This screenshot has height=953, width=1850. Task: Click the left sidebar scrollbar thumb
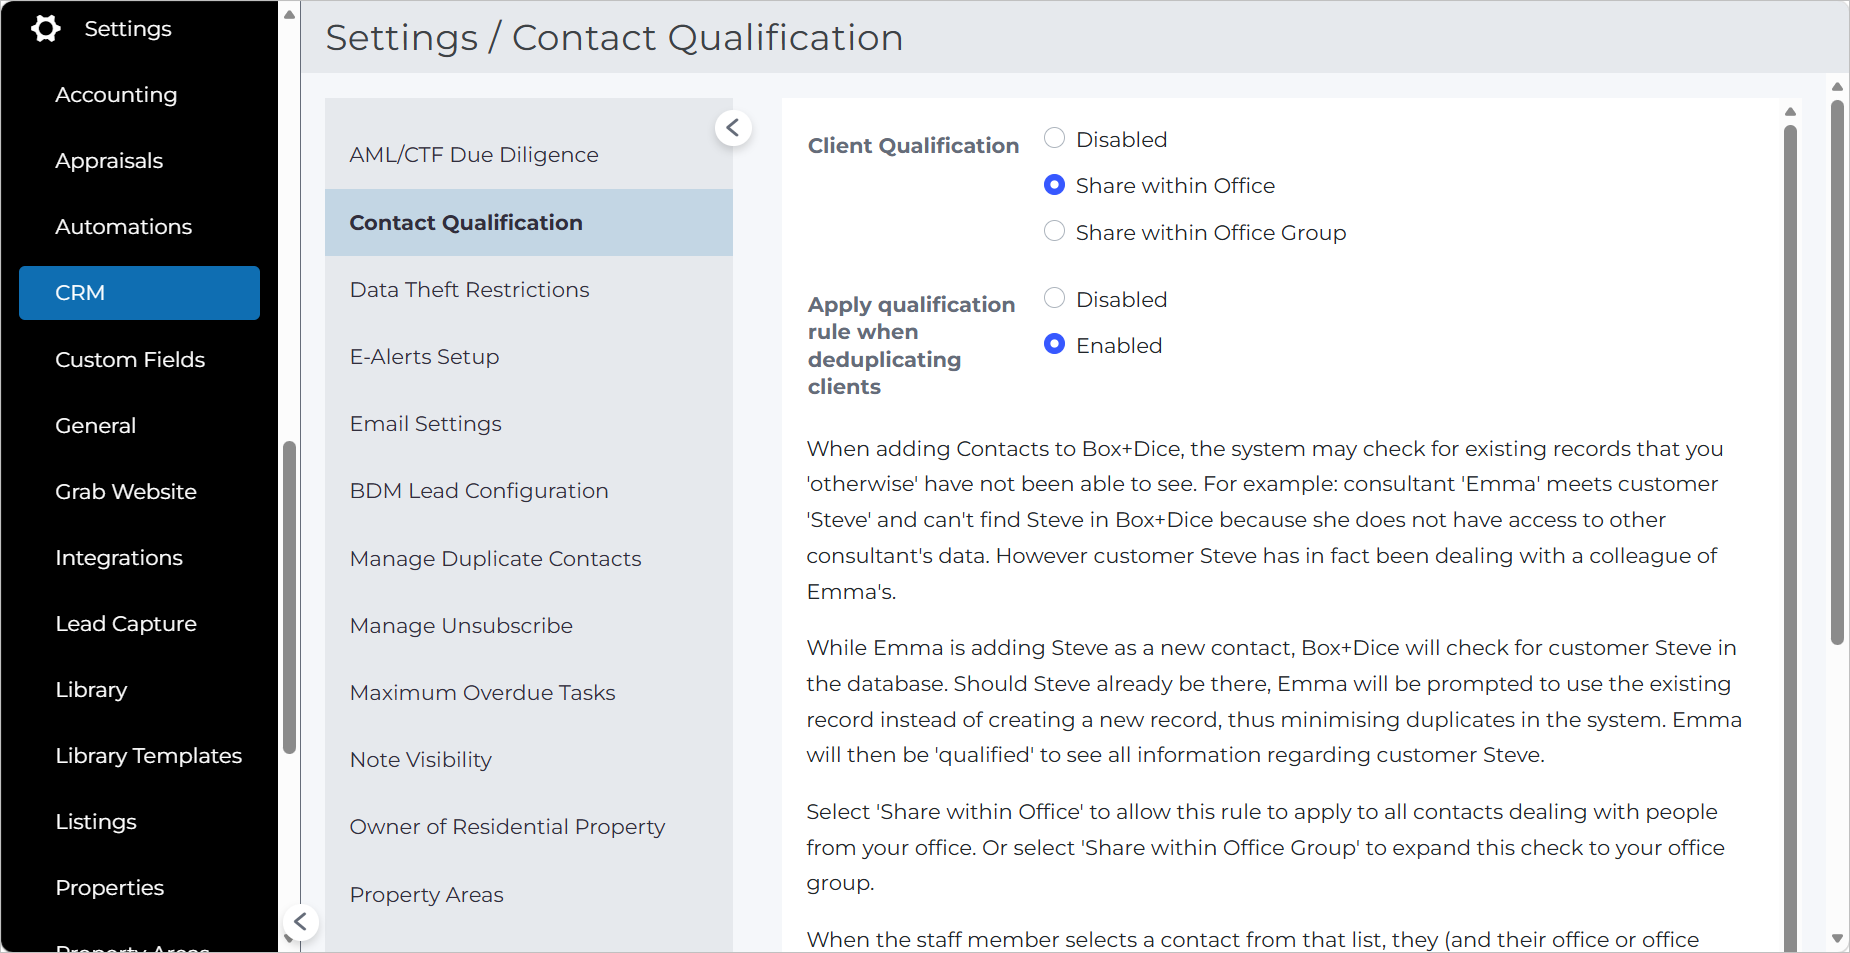click(289, 598)
